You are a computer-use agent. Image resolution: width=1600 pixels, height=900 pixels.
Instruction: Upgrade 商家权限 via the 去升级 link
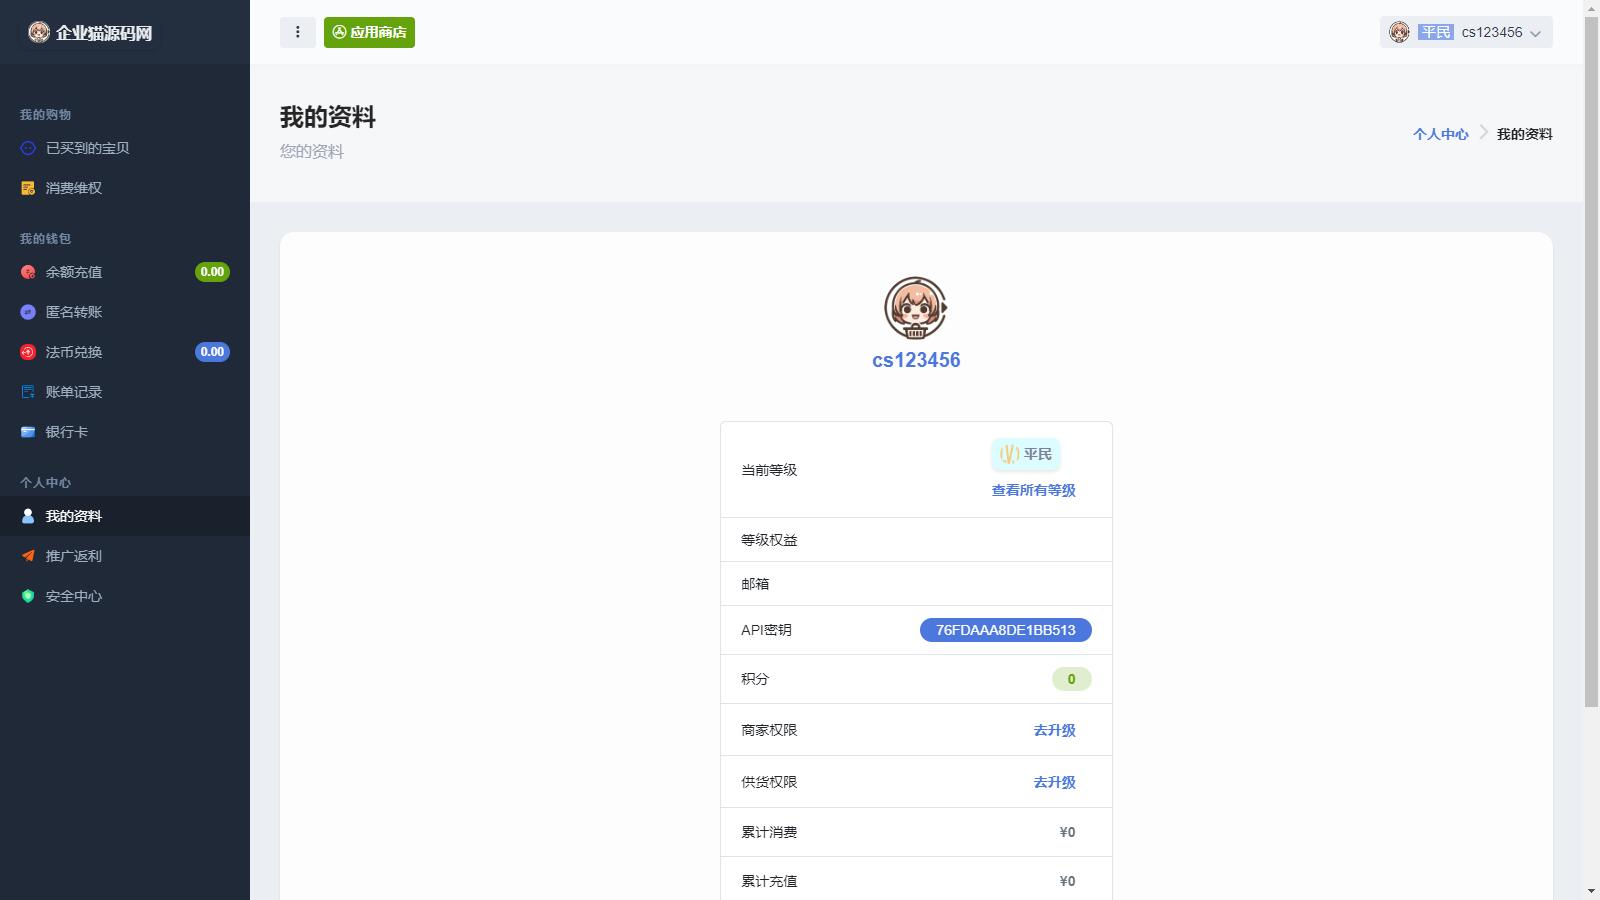tap(1054, 729)
